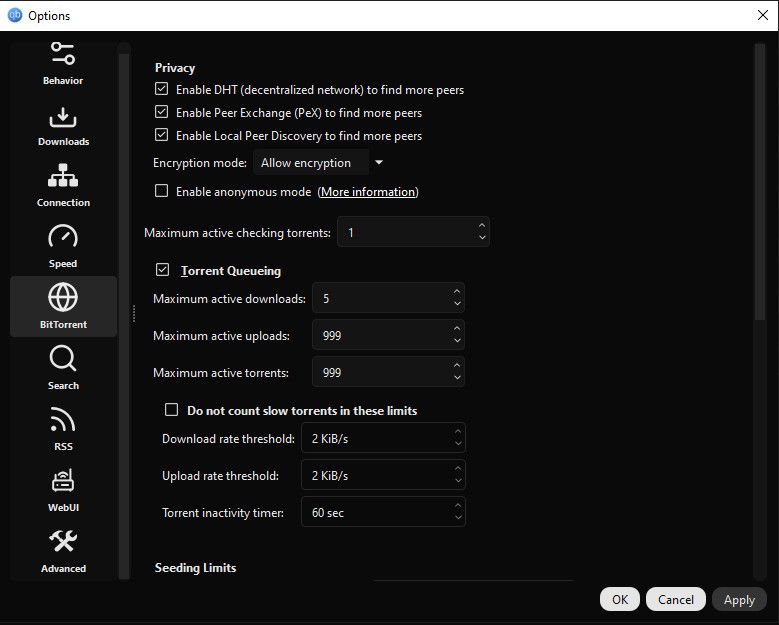Open the Search magnifier icon
Screen dimensions: 779x625
tap(63, 358)
